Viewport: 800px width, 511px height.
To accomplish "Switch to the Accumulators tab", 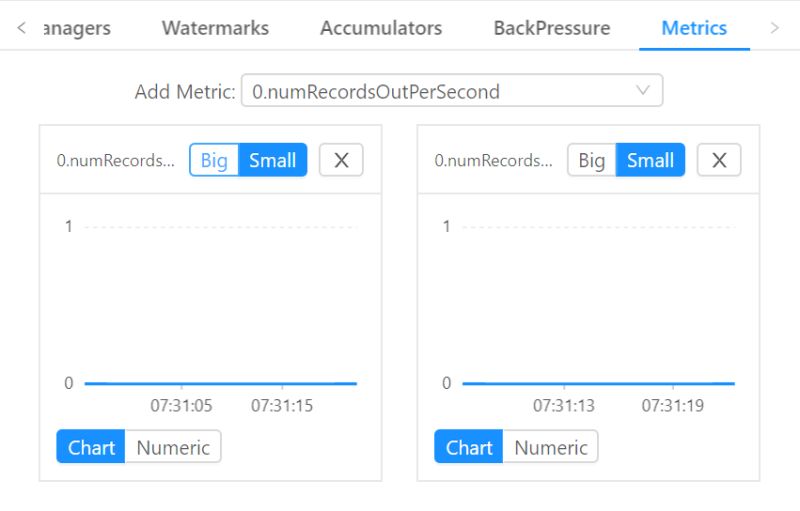I will click(x=381, y=28).
